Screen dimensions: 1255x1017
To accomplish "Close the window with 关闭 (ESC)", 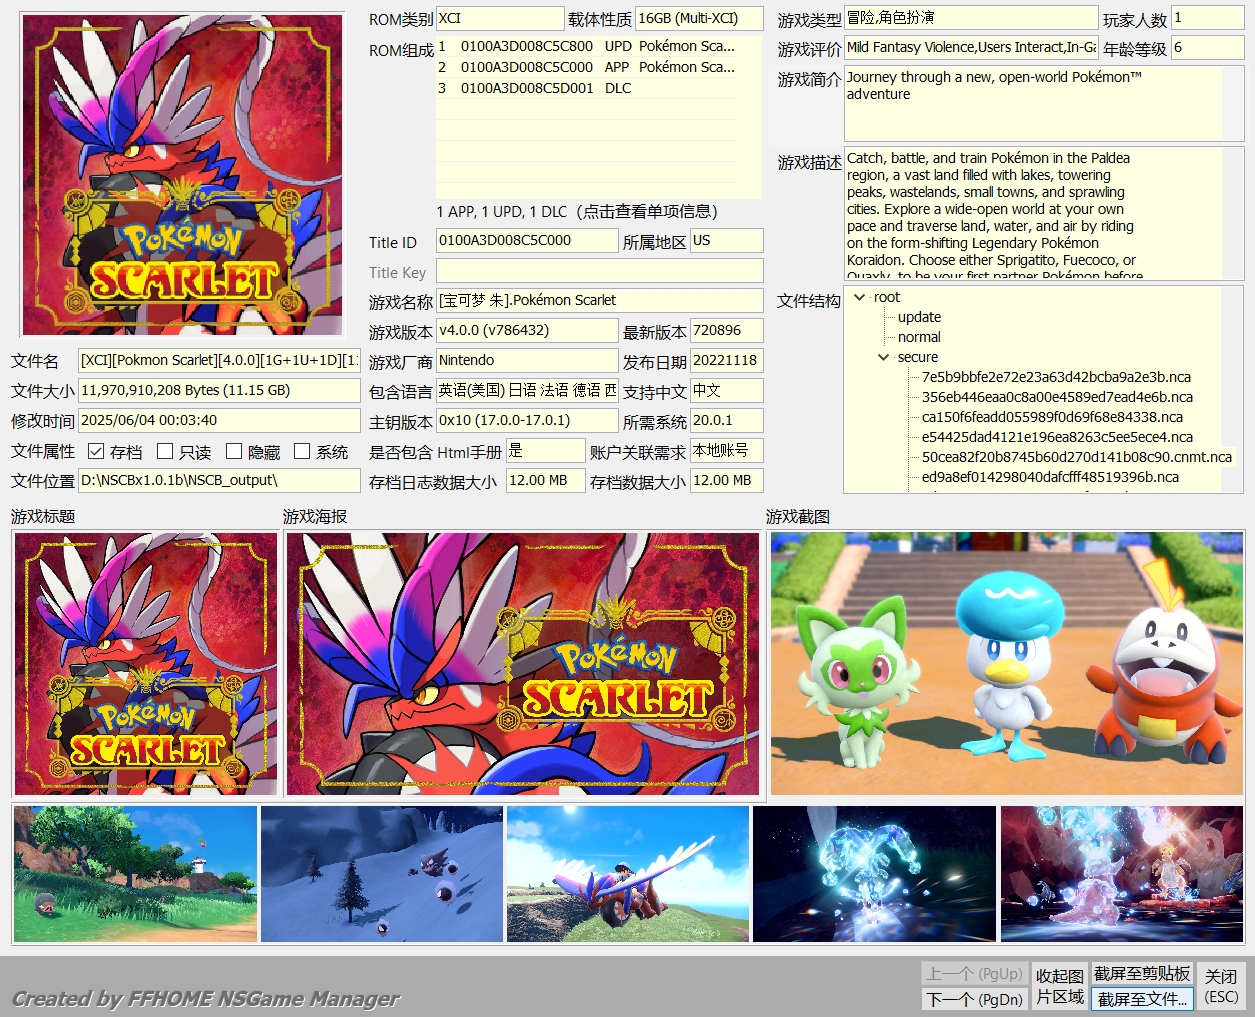I will click(1221, 986).
